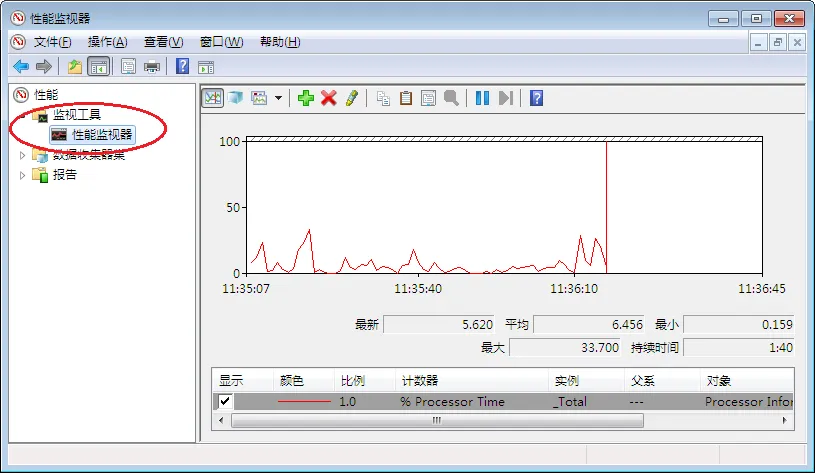Open graph Properties icon in the graph toolbar

point(428,98)
